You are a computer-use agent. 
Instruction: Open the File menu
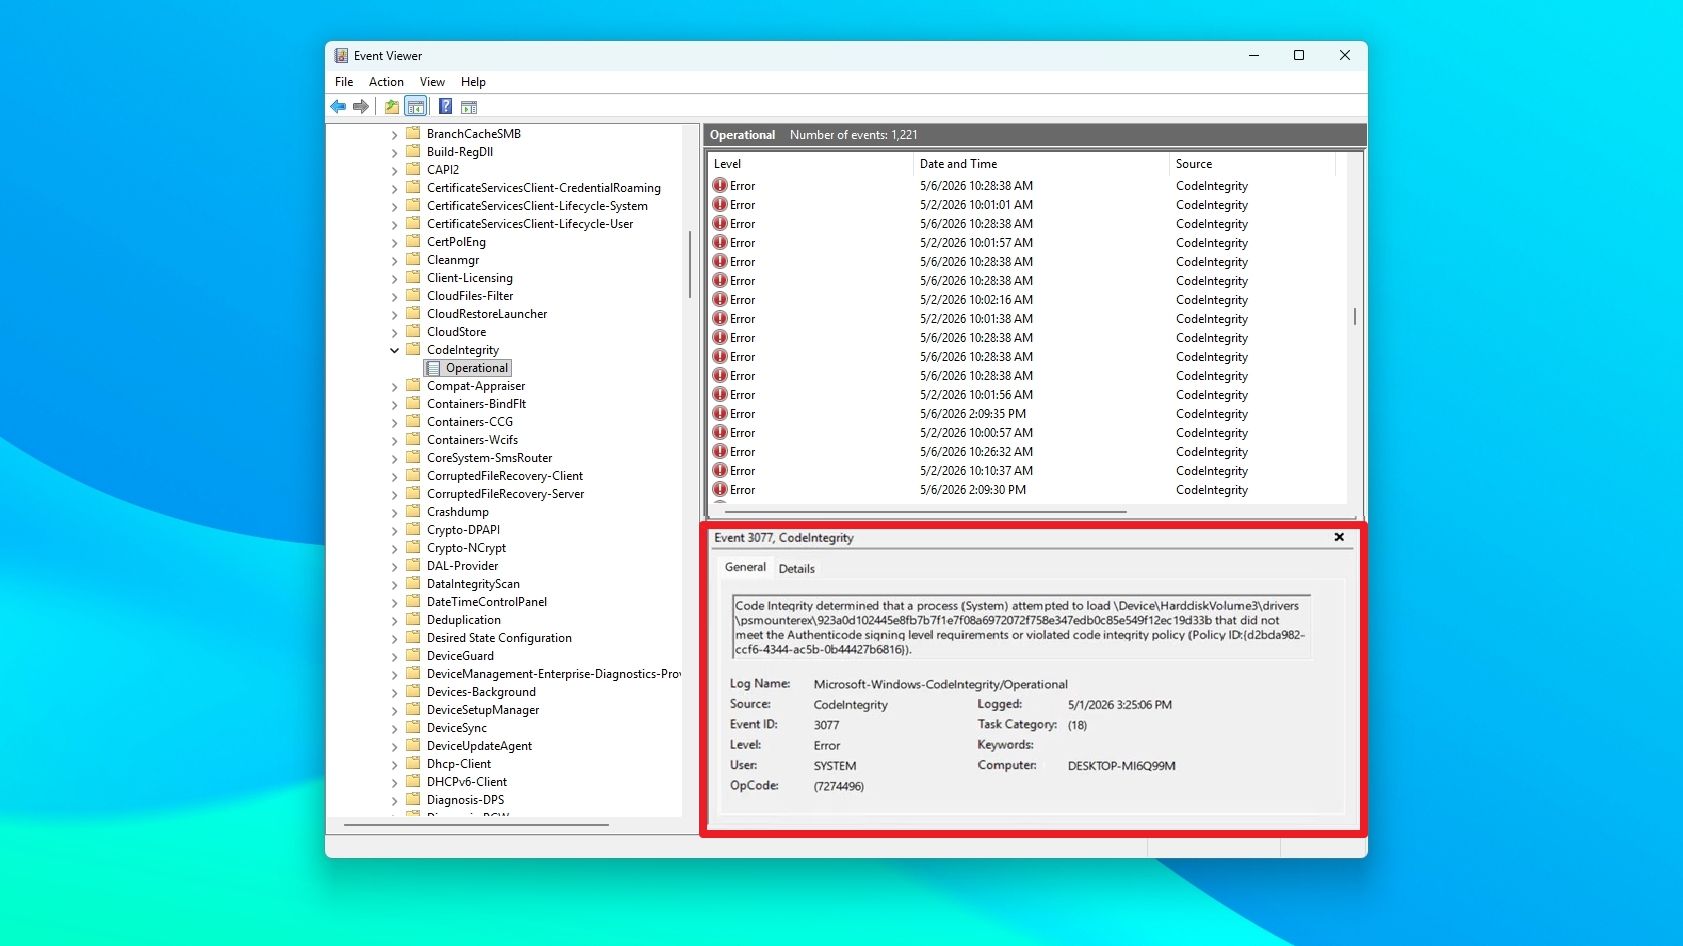(344, 82)
